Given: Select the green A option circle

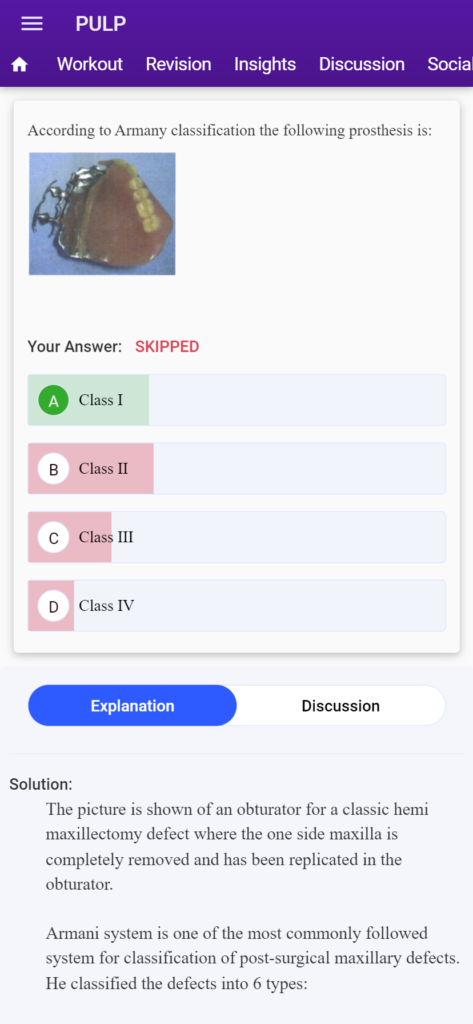Looking at the screenshot, I should (54, 400).
